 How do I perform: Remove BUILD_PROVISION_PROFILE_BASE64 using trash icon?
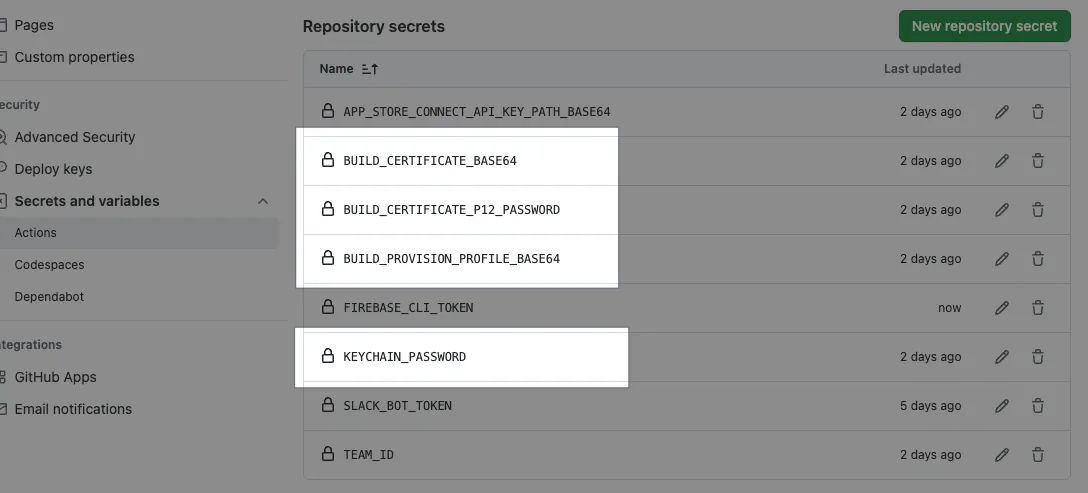(x=1038, y=259)
